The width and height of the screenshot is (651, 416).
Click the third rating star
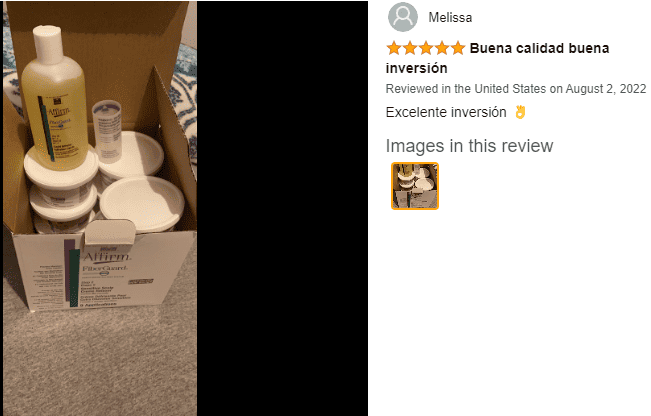426,48
